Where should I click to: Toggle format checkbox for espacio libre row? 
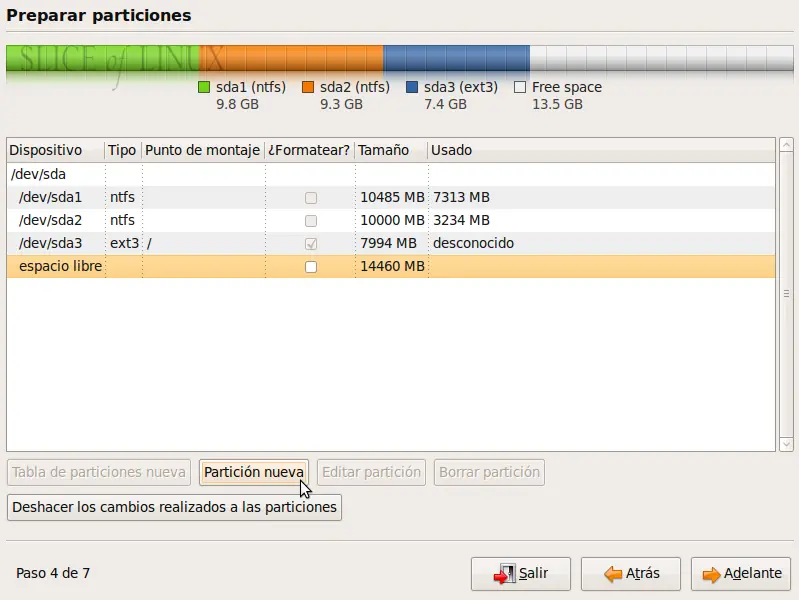pos(311,267)
